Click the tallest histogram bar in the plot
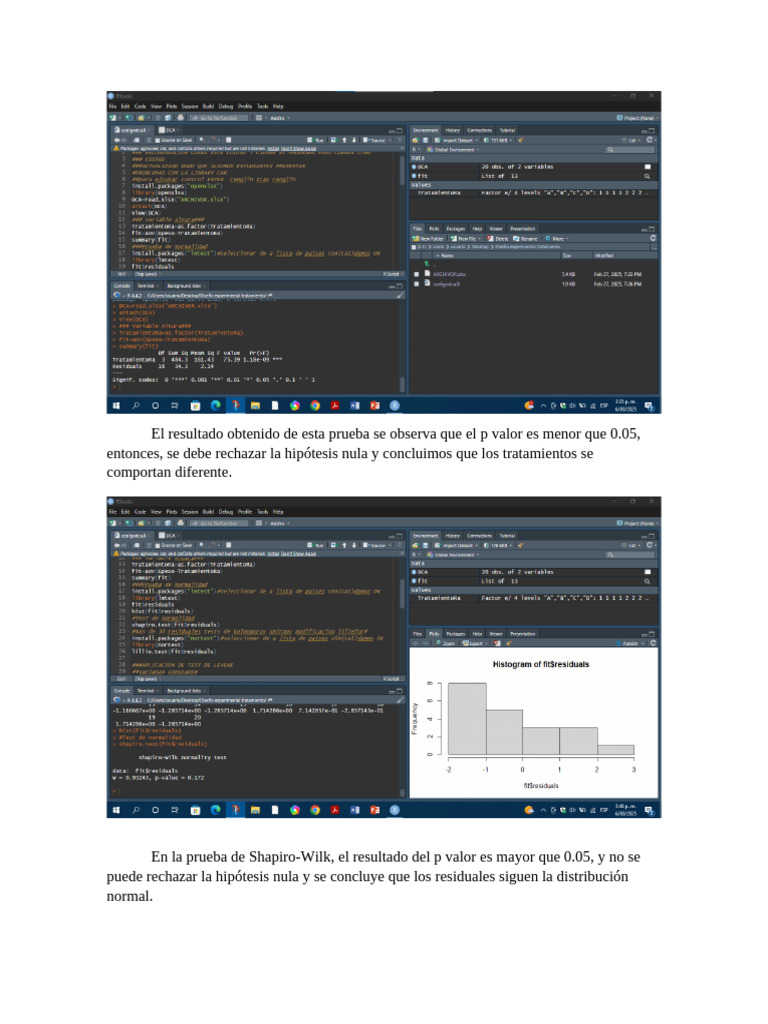The width and height of the screenshot is (768, 1024). [x=467, y=719]
